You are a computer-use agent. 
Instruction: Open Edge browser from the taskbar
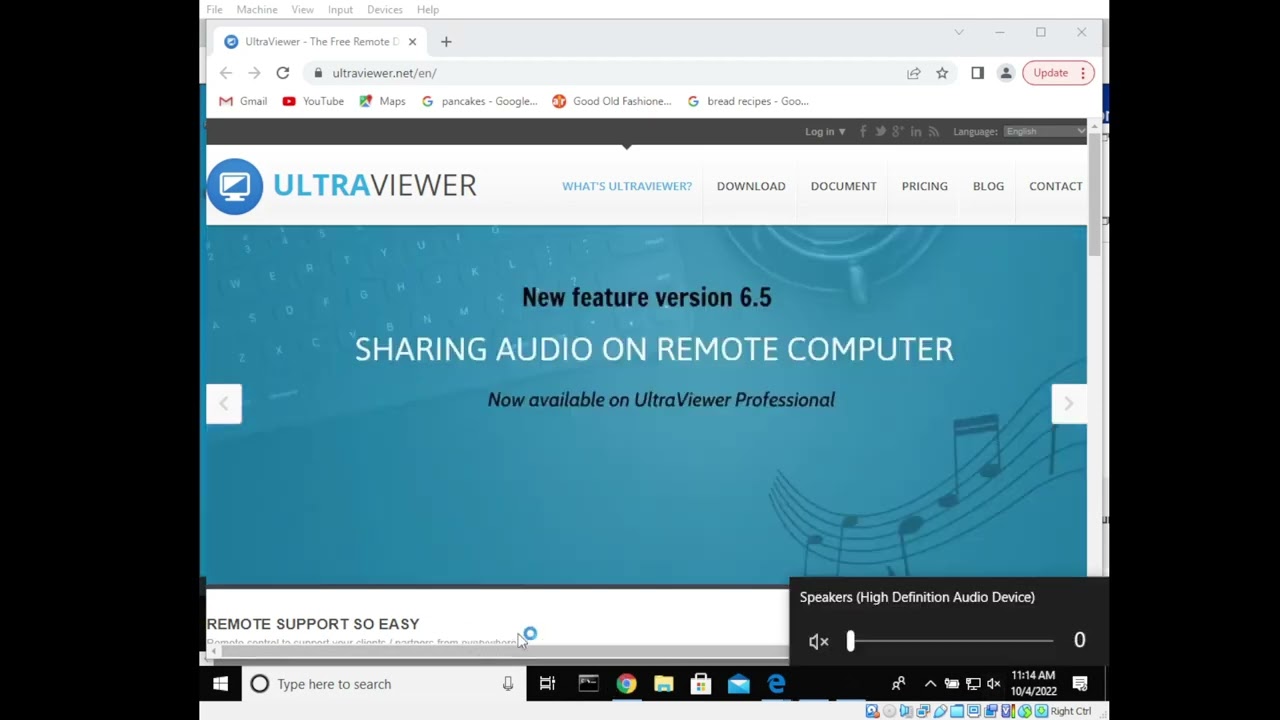[776, 684]
